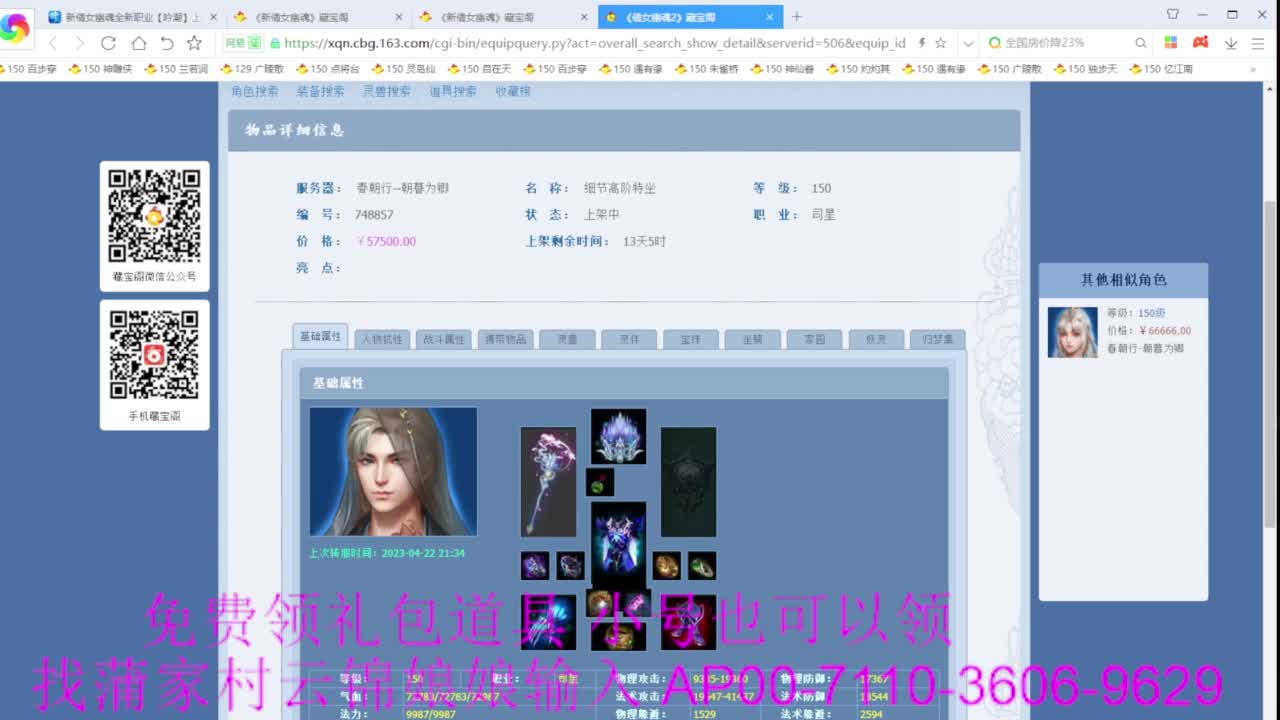Open a new browser tab with plus
This screenshot has width=1280, height=720.
pos(796,17)
